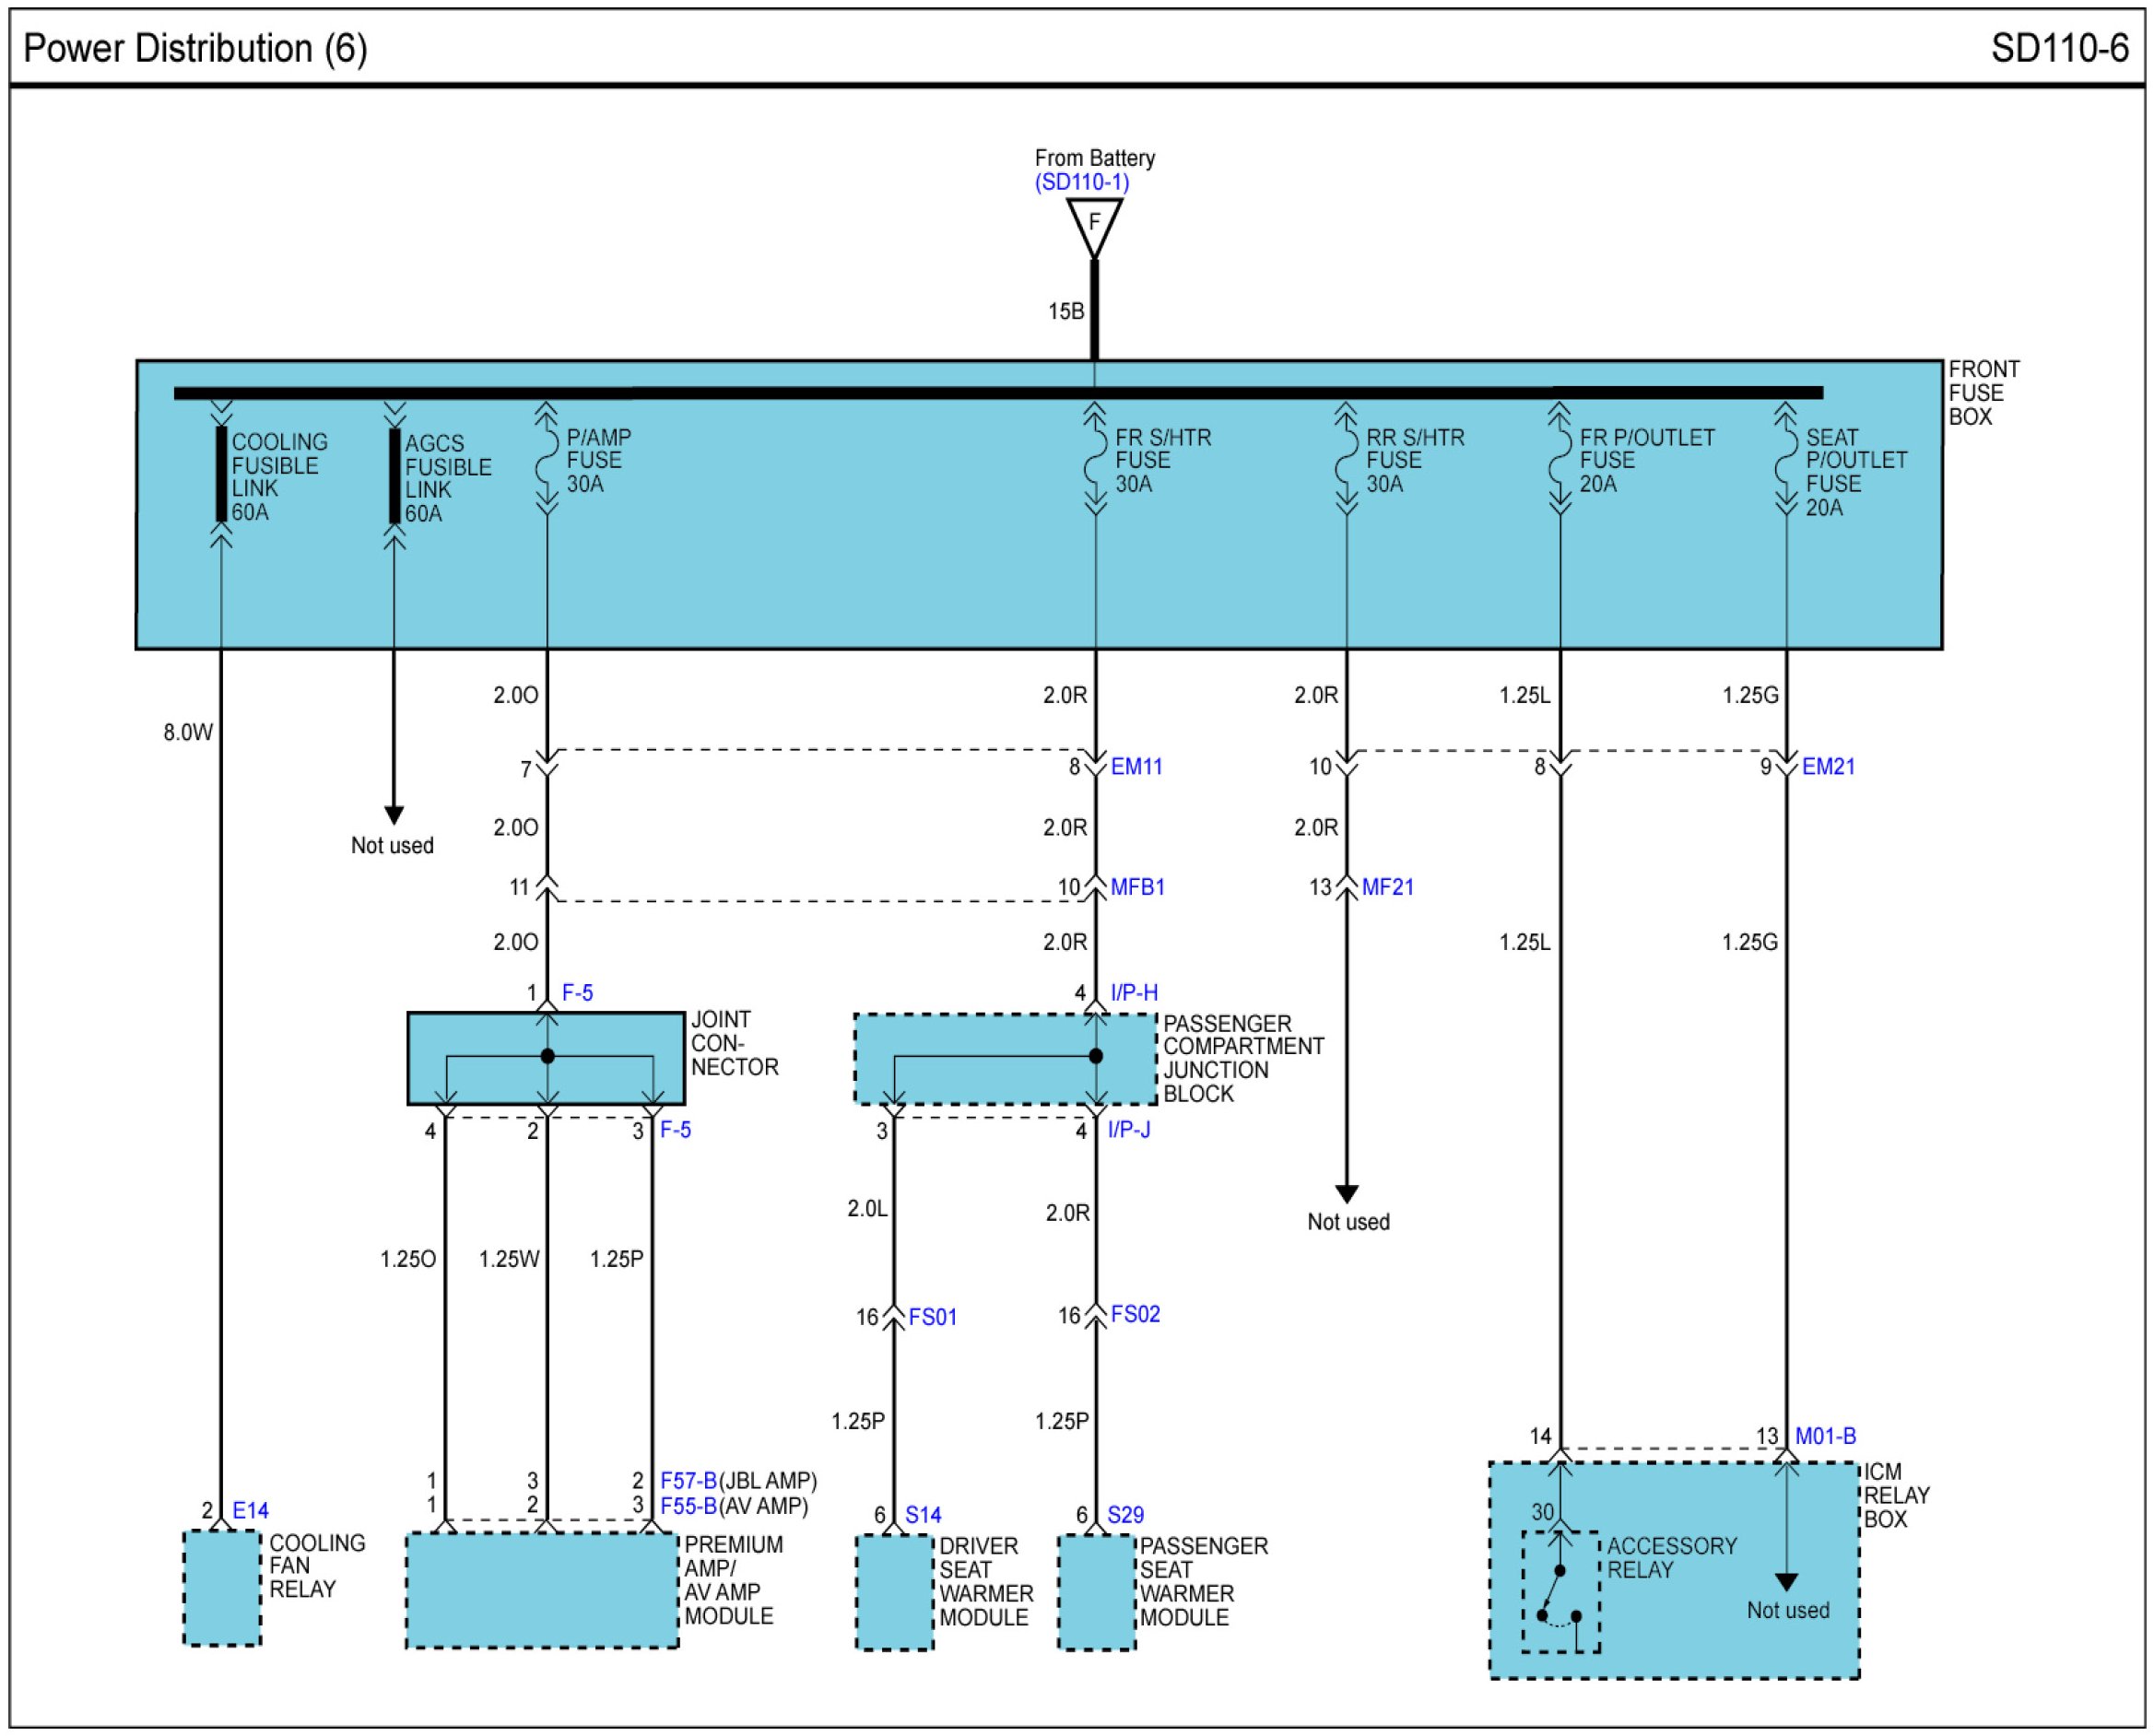This screenshot has height=1736, width=2154.
Task: Click the M01-B ICM relay box connector
Action: (1824, 1437)
